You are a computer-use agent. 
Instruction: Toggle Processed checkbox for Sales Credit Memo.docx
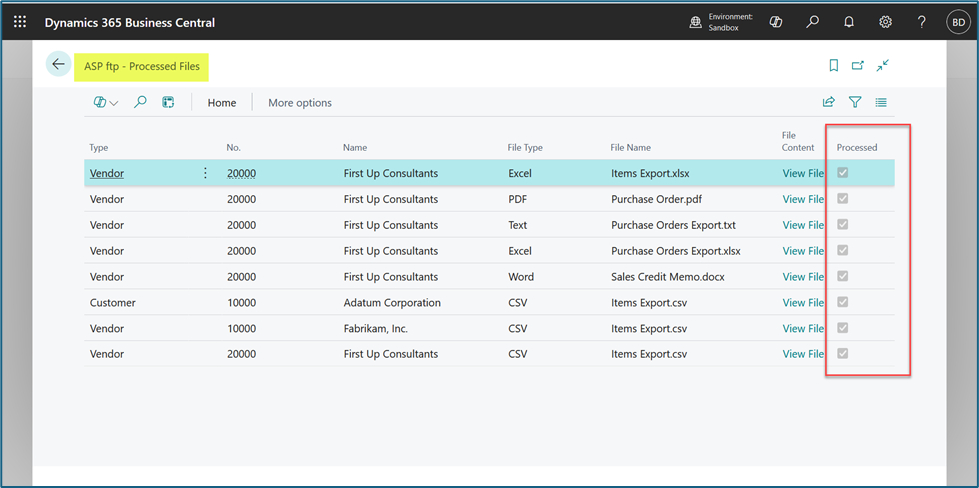click(842, 276)
